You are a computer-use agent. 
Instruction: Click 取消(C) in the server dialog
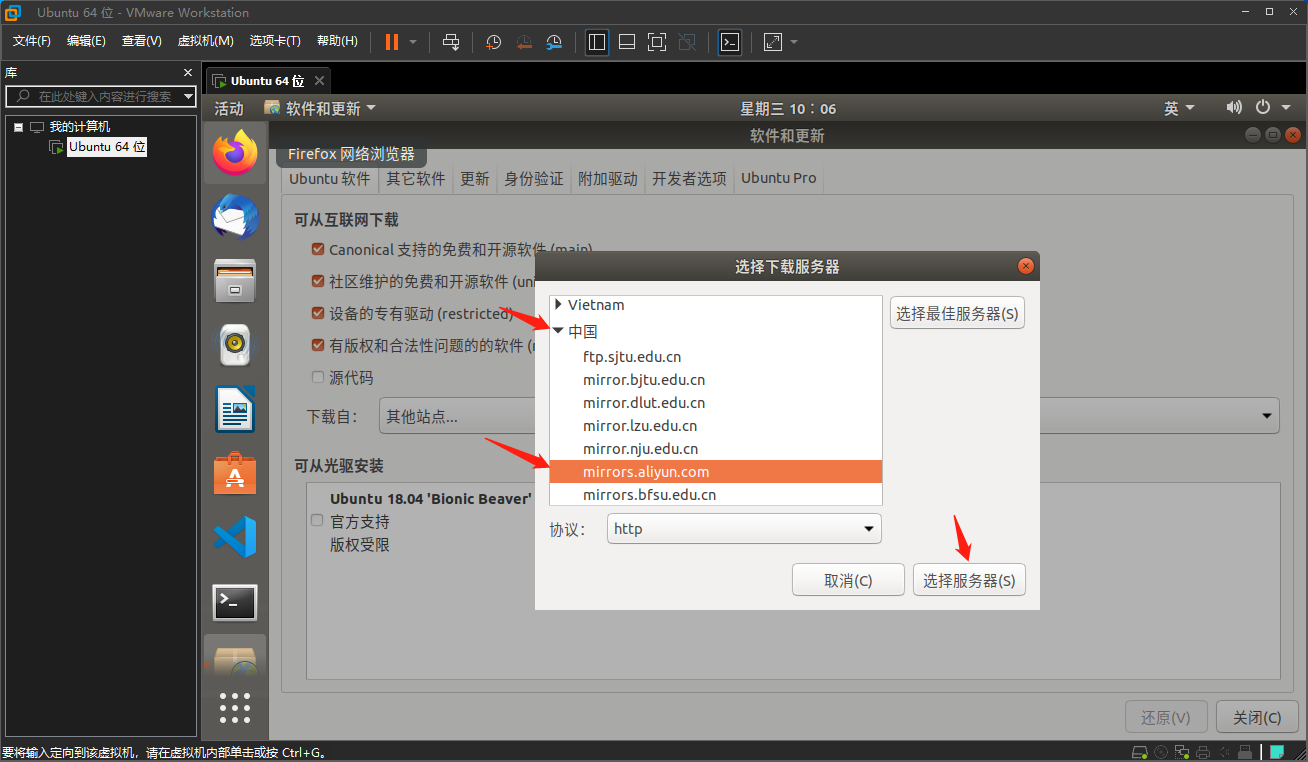(x=848, y=580)
